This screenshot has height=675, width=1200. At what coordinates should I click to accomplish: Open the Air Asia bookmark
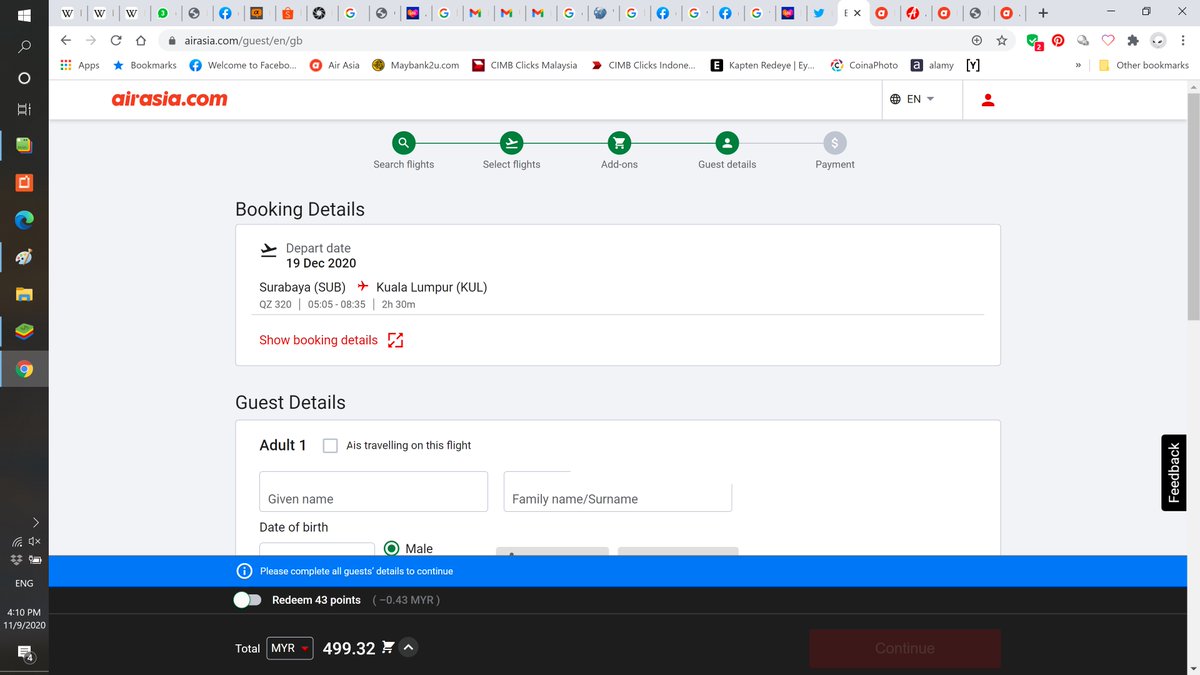(334, 65)
